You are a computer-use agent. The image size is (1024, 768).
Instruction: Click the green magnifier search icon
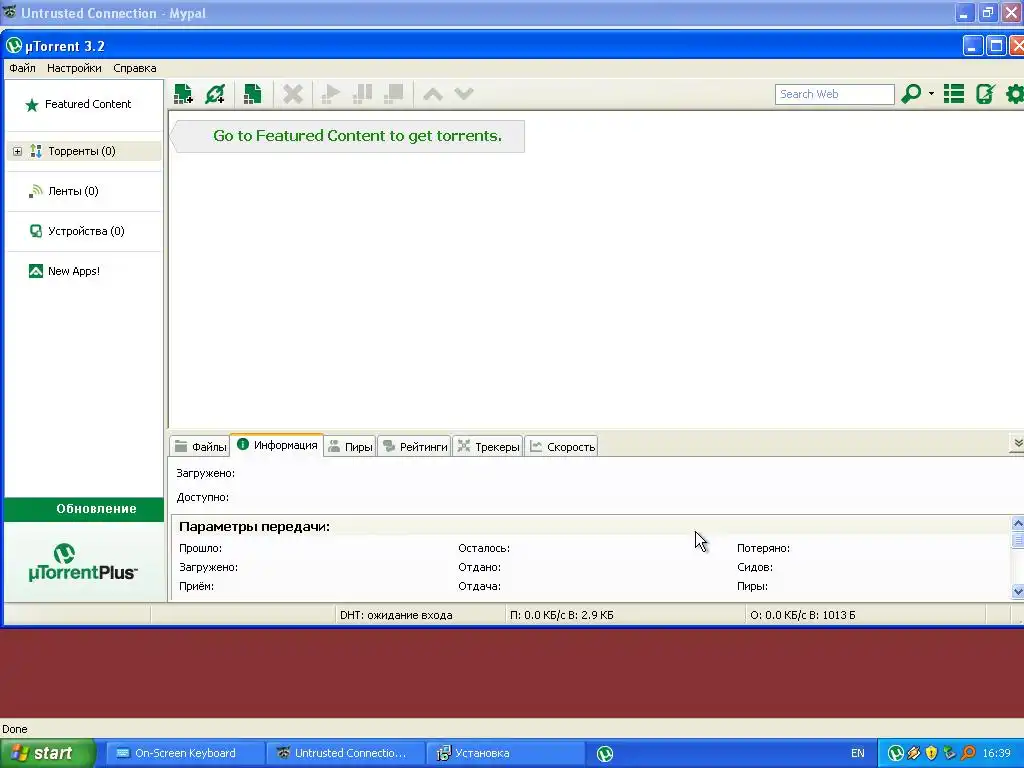pyautogui.click(x=911, y=94)
